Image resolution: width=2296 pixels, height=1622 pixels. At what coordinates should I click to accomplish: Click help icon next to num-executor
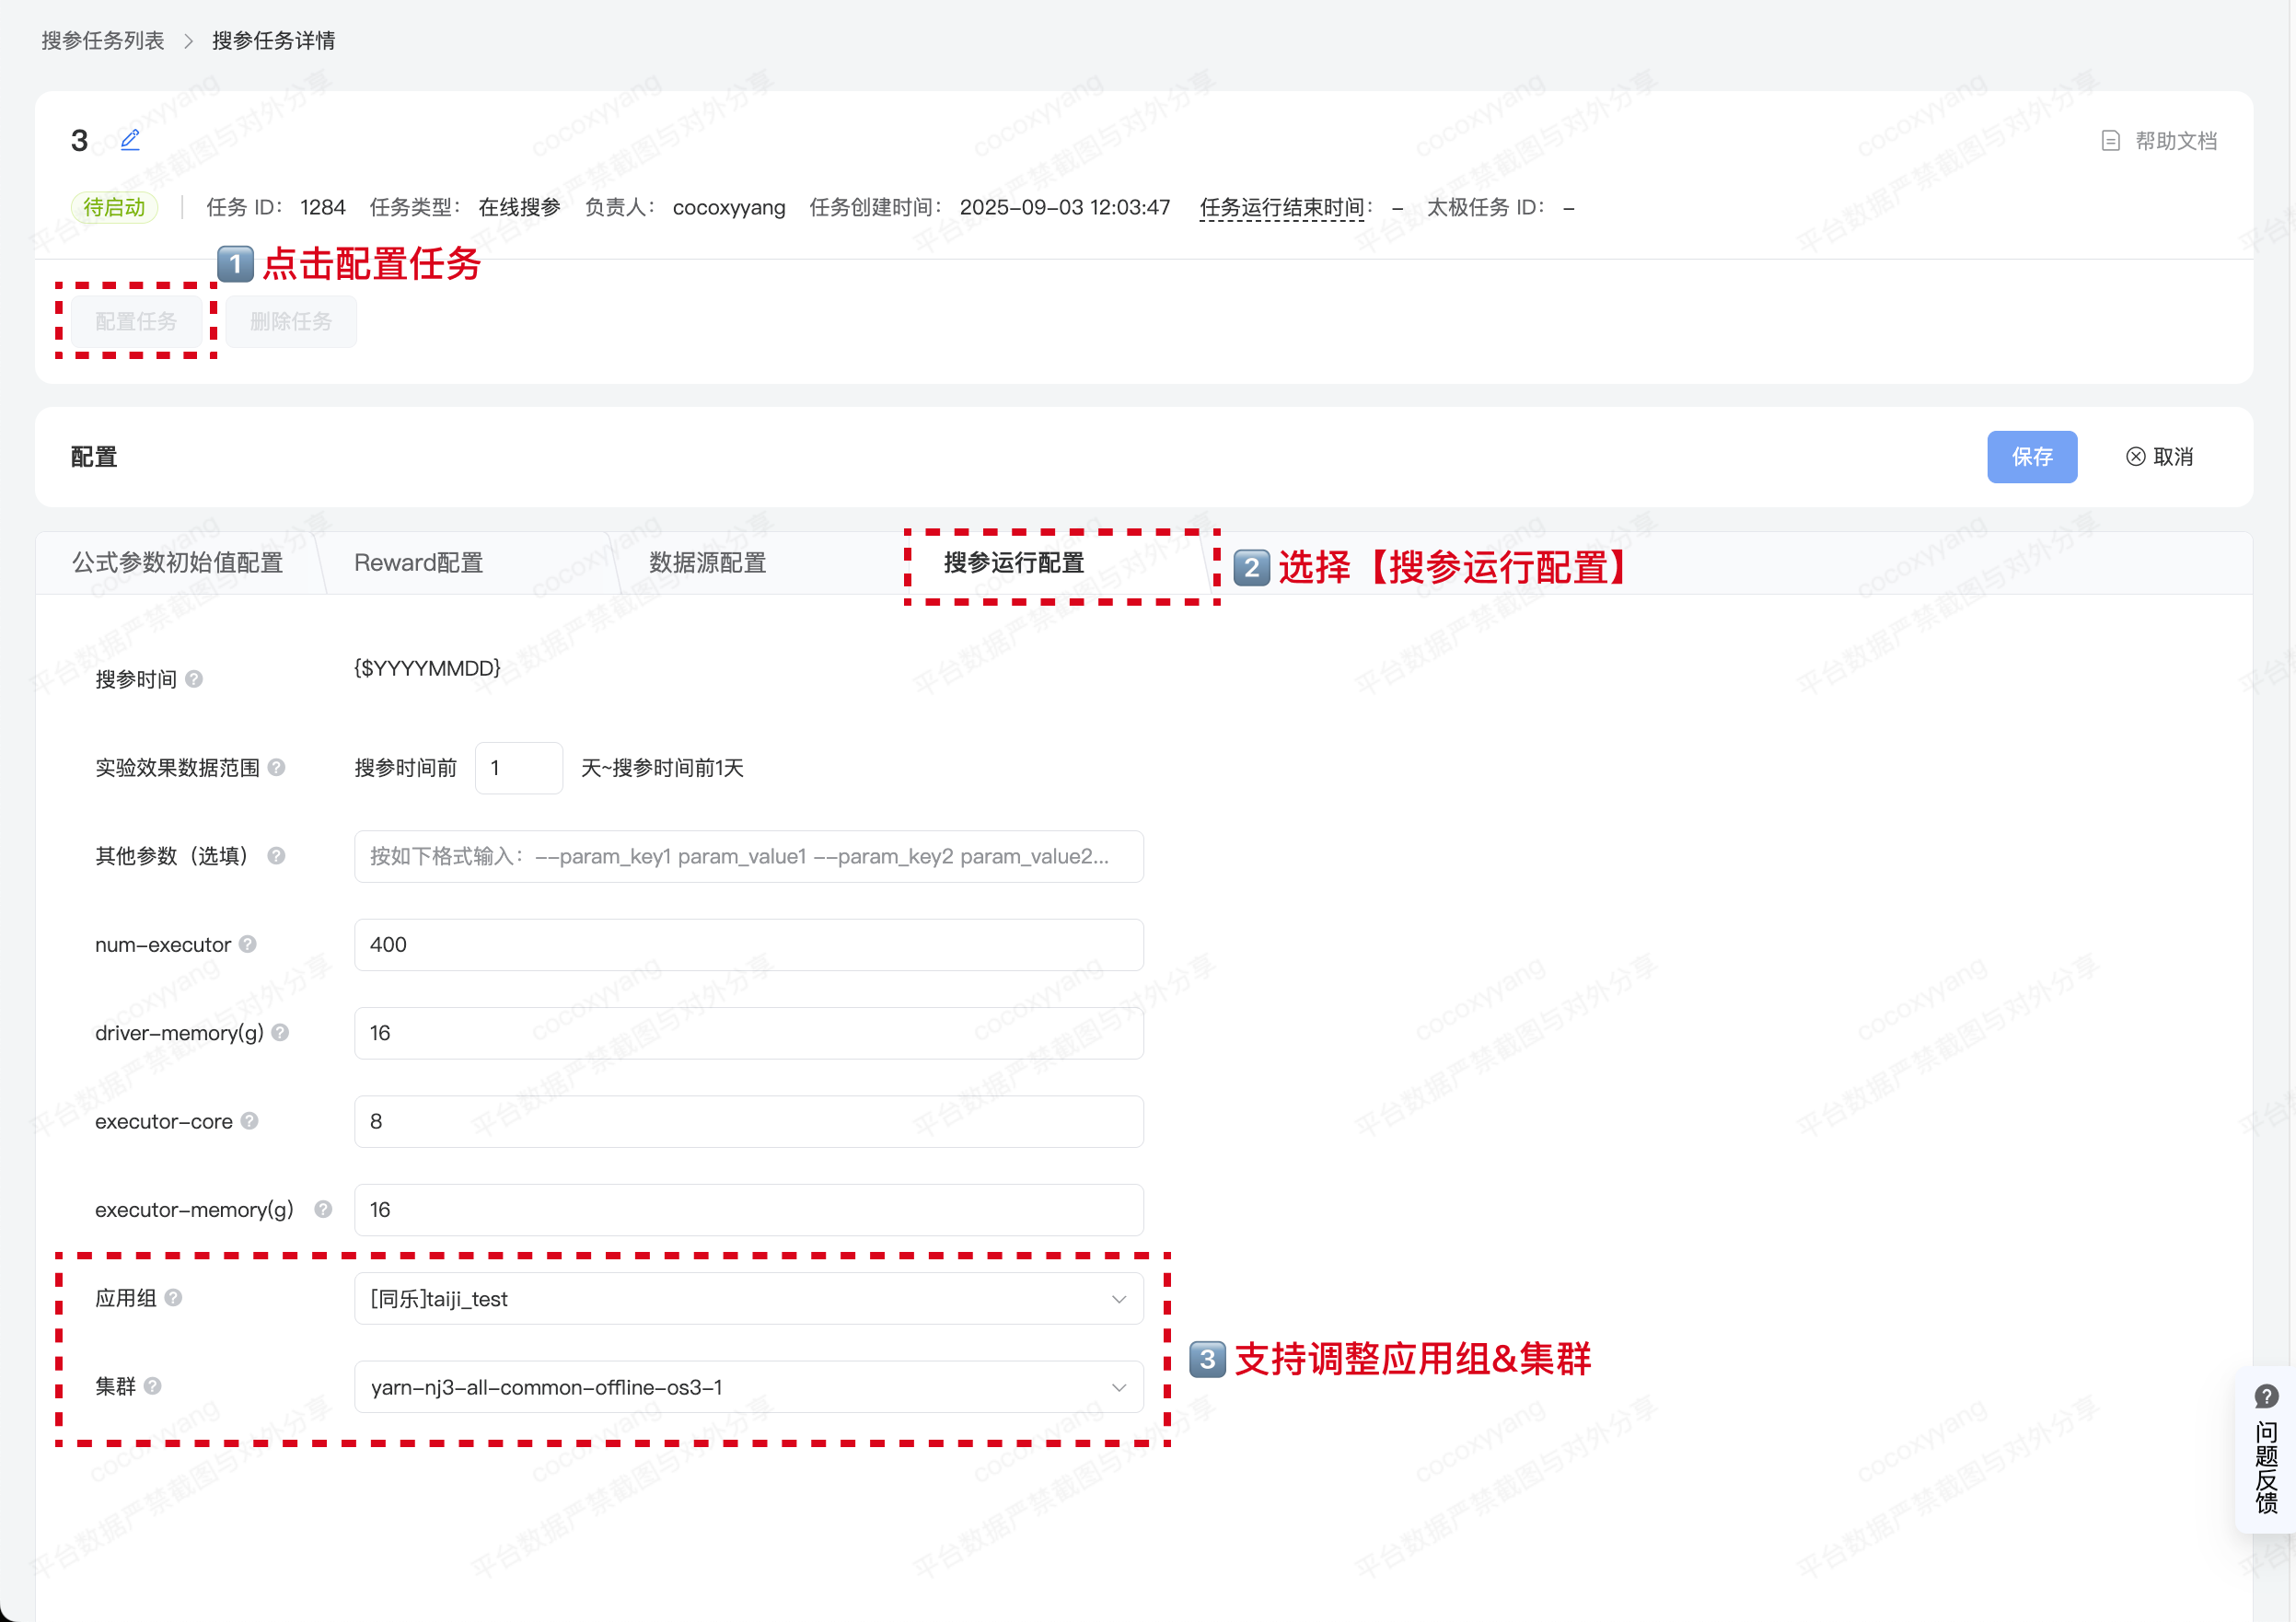click(248, 944)
